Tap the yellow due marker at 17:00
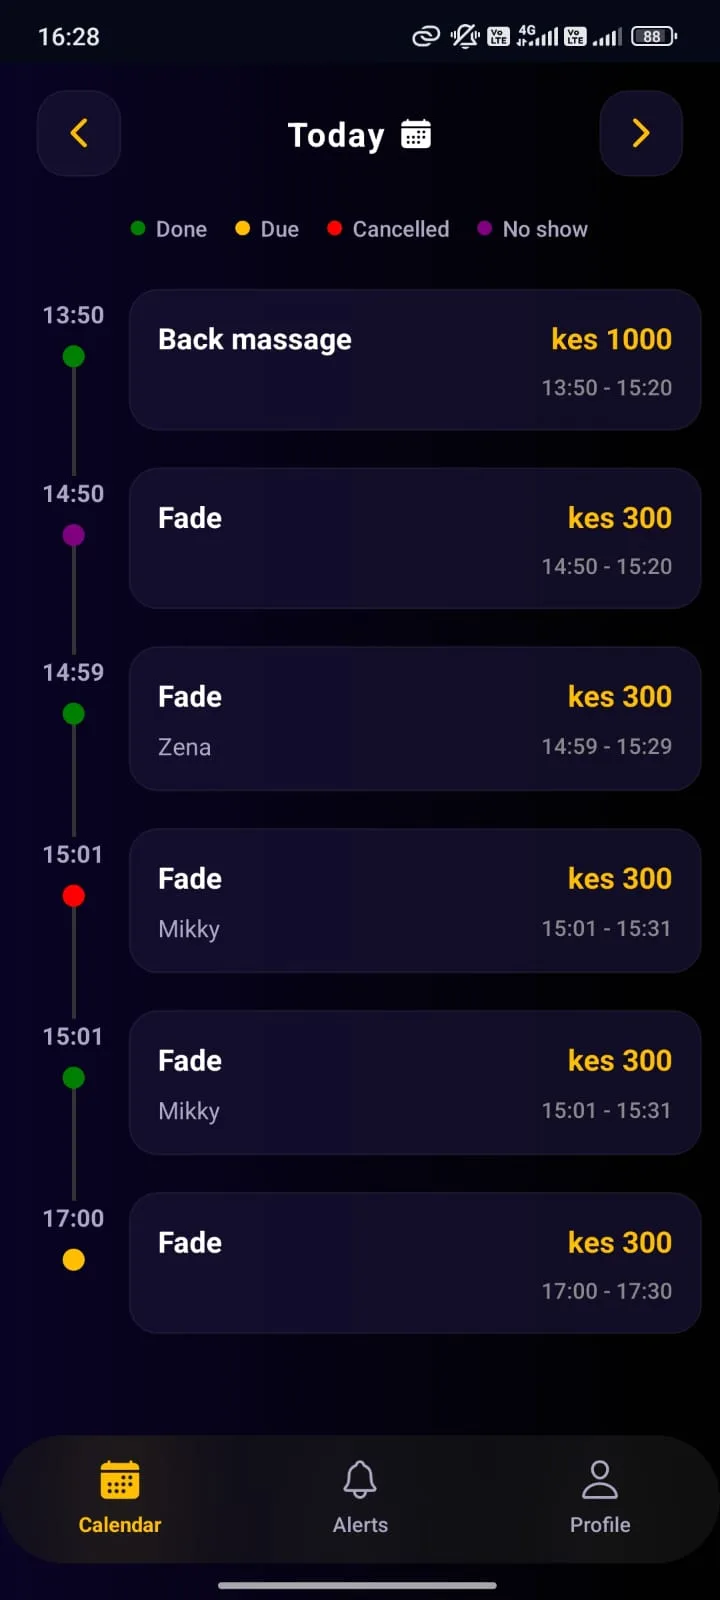 73,1260
